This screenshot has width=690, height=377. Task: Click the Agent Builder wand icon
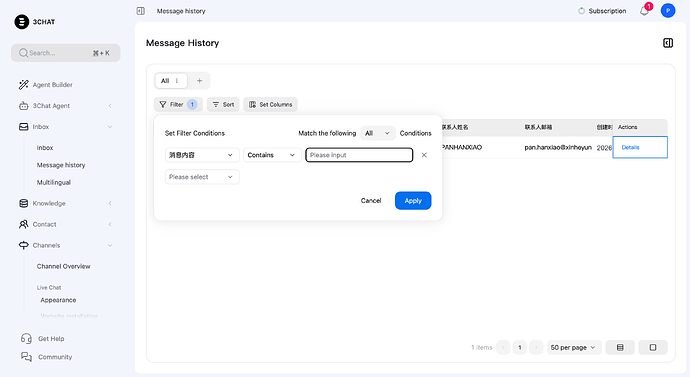pyautogui.click(x=23, y=84)
